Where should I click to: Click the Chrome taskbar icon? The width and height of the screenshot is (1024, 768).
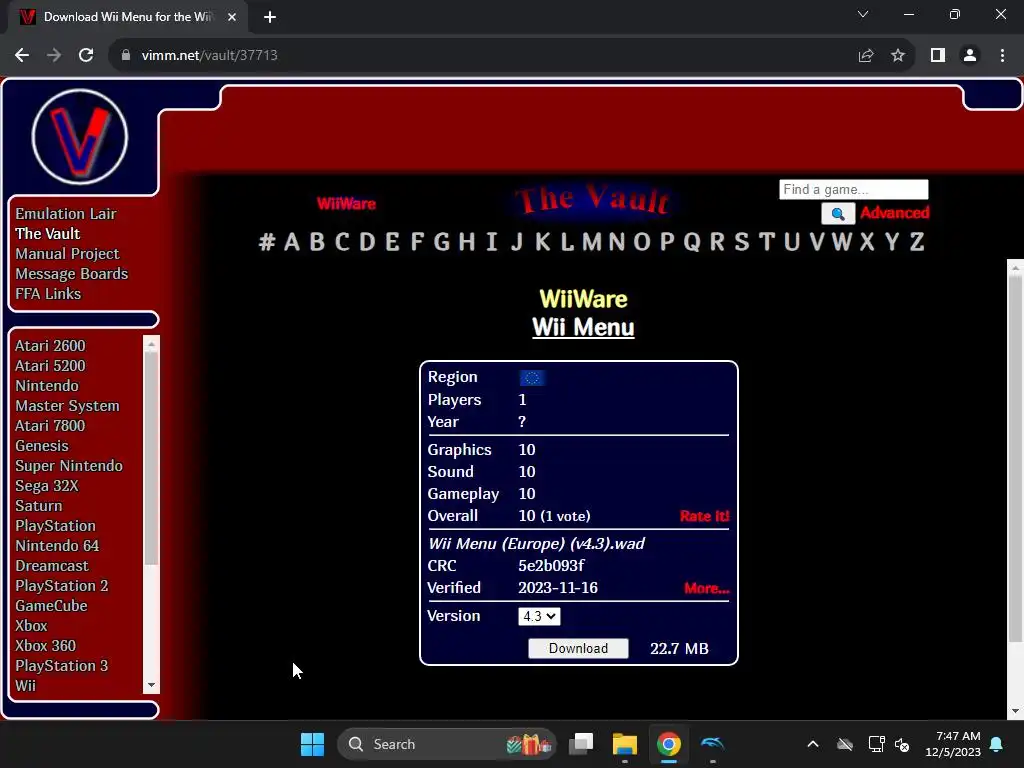(x=669, y=744)
